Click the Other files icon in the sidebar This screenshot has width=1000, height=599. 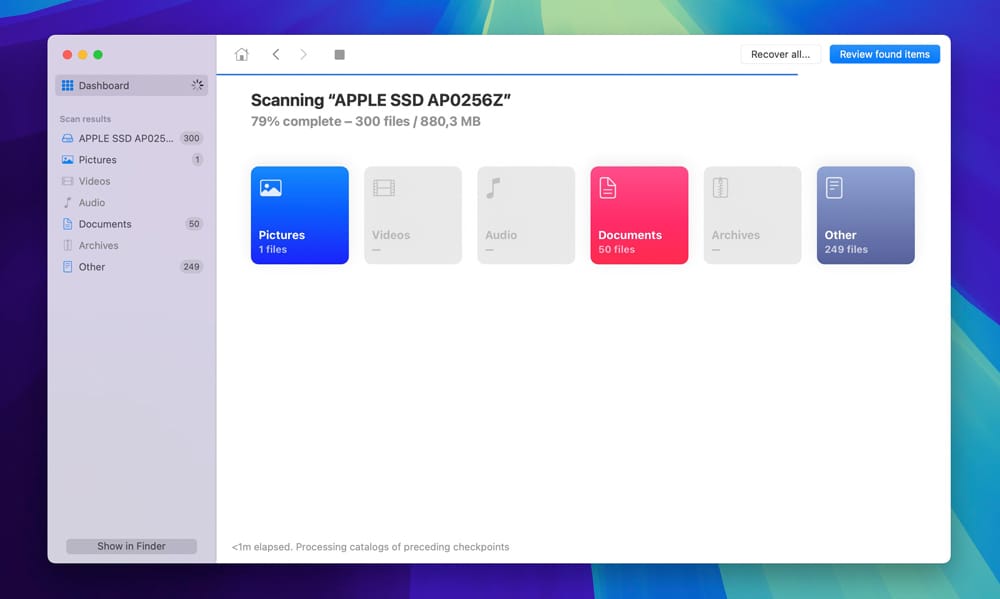pyautogui.click(x=66, y=266)
